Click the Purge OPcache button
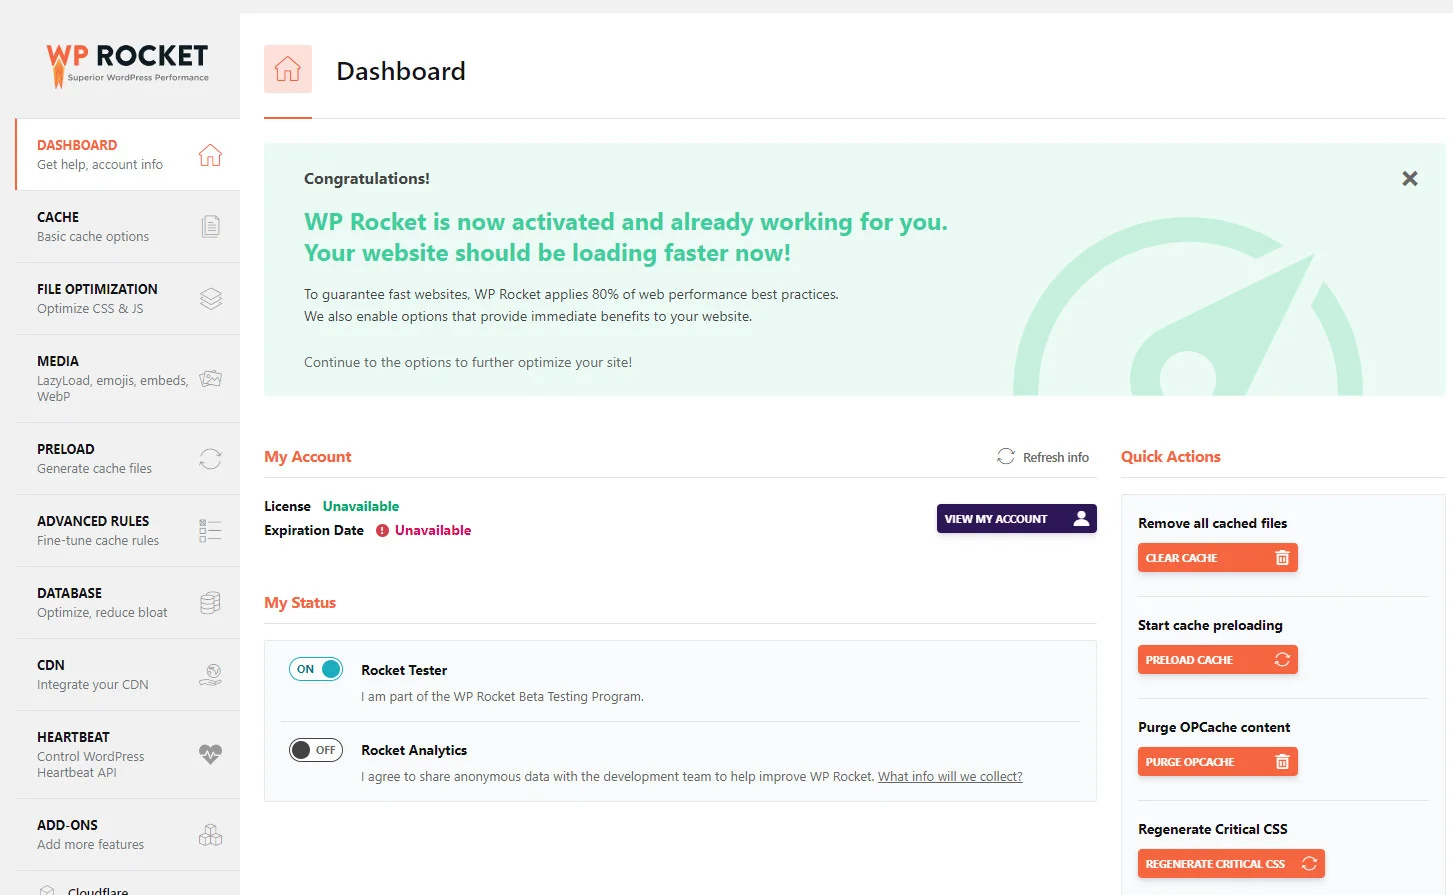The height and width of the screenshot is (895, 1453). coord(1218,762)
